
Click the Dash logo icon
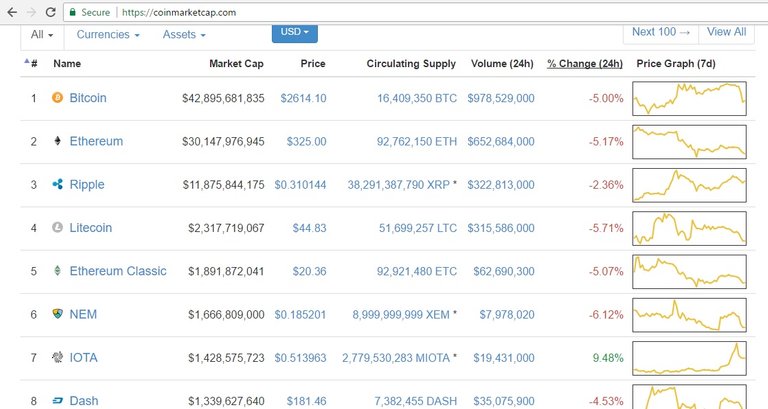tap(57, 400)
